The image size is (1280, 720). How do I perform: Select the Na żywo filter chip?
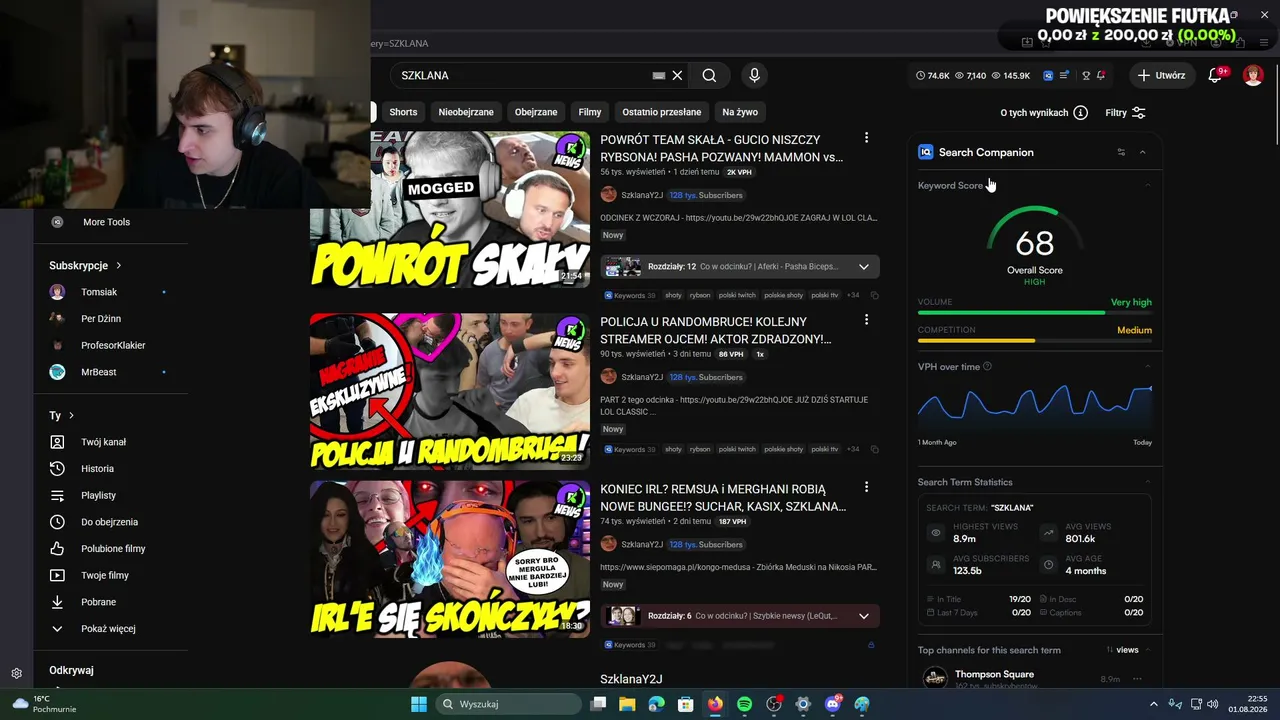[x=740, y=112]
